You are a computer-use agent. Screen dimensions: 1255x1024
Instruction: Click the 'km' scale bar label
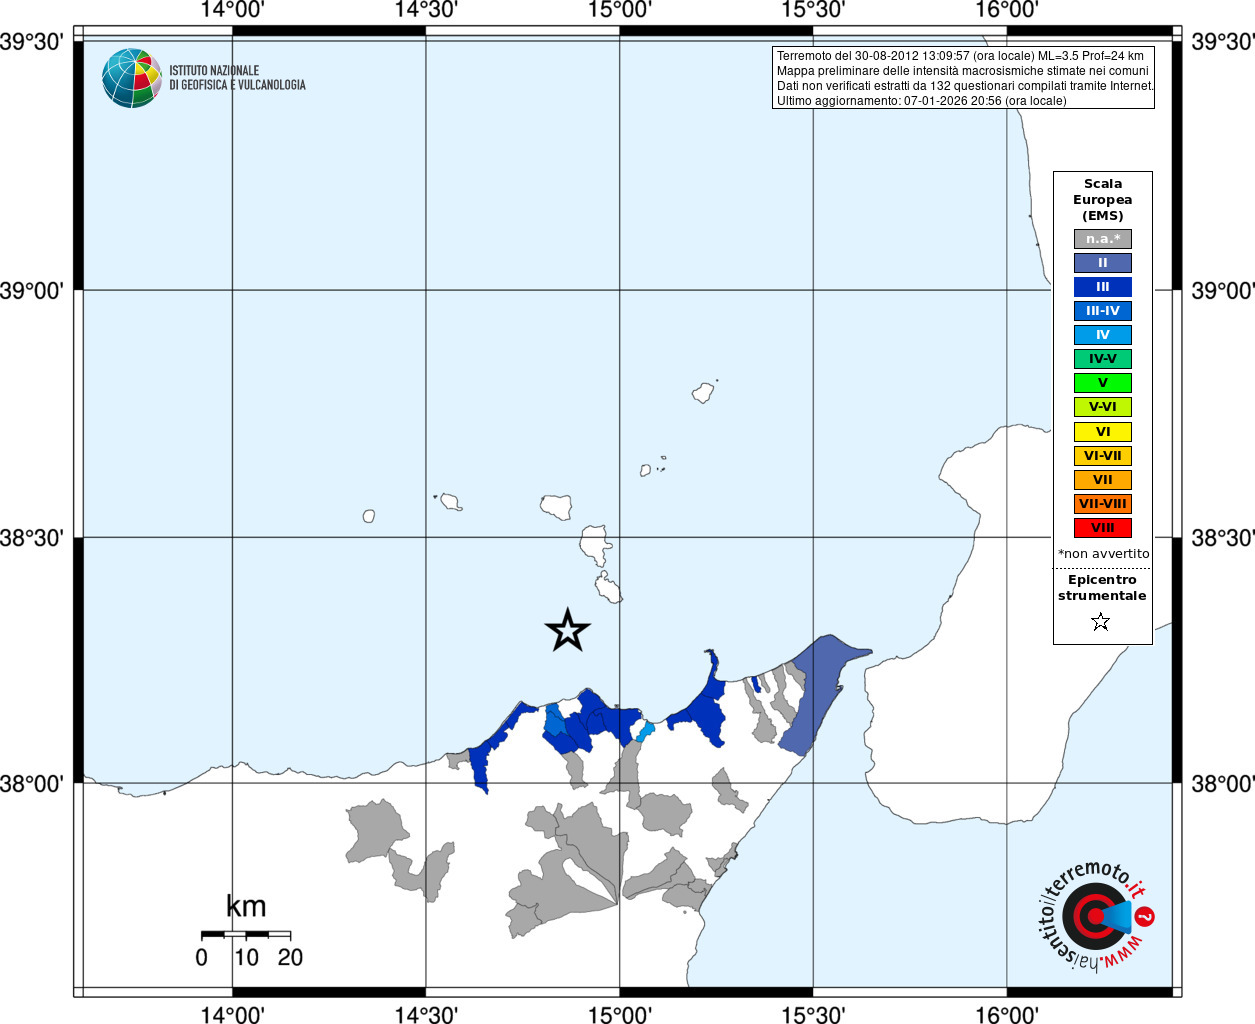pyautogui.click(x=246, y=907)
